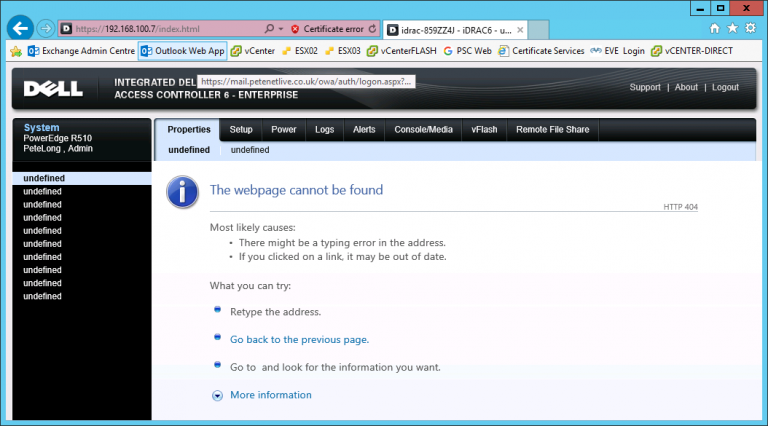Maximize the browser window
The height and width of the screenshot is (426, 768).
tap(720, 8)
